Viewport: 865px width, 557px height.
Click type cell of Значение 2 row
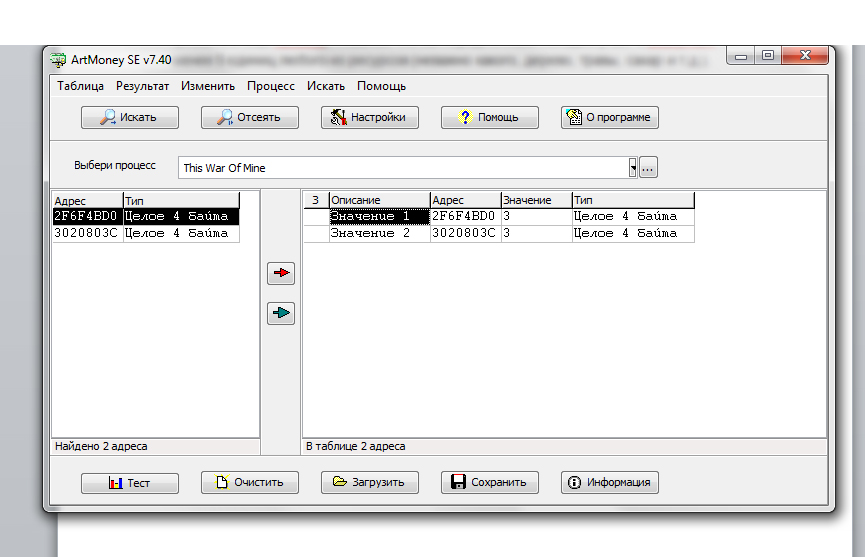pyautogui.click(x=633, y=233)
